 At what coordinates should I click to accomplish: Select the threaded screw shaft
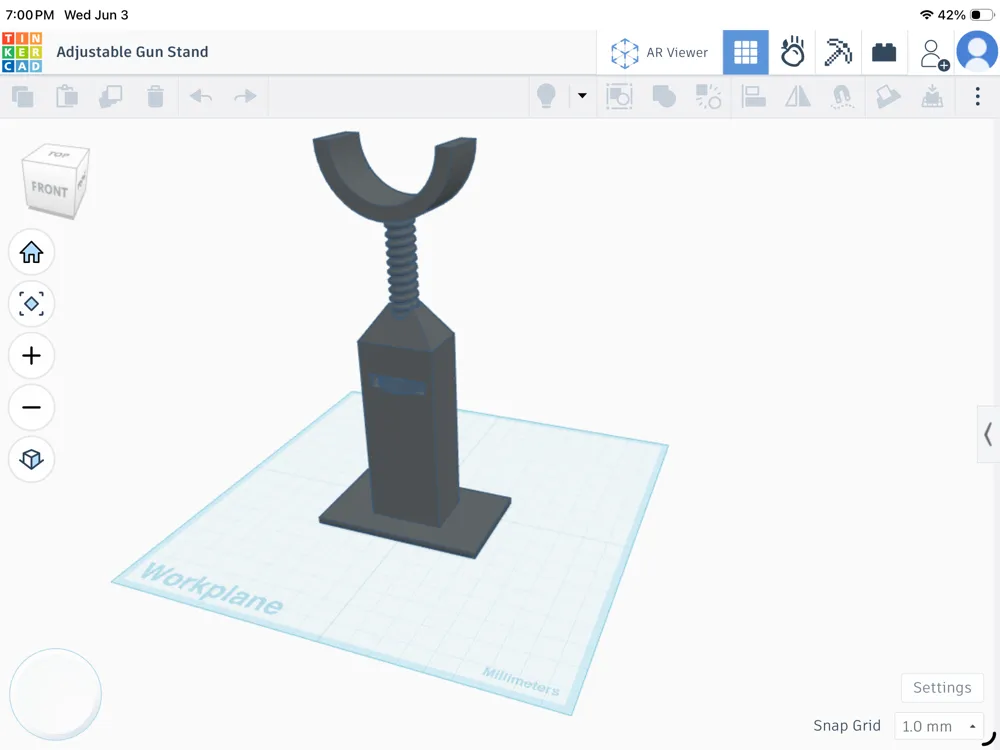click(x=401, y=265)
